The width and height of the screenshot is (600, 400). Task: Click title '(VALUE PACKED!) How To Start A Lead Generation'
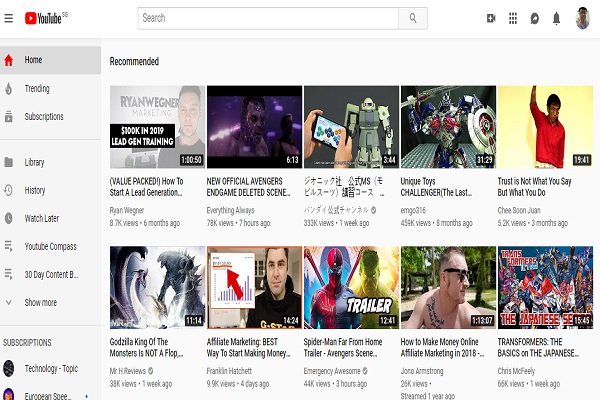click(x=147, y=187)
